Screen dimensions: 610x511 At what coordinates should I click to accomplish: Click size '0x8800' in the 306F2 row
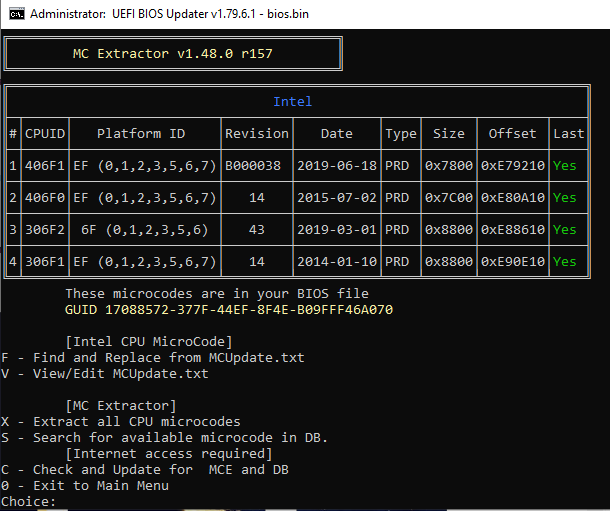pos(449,229)
